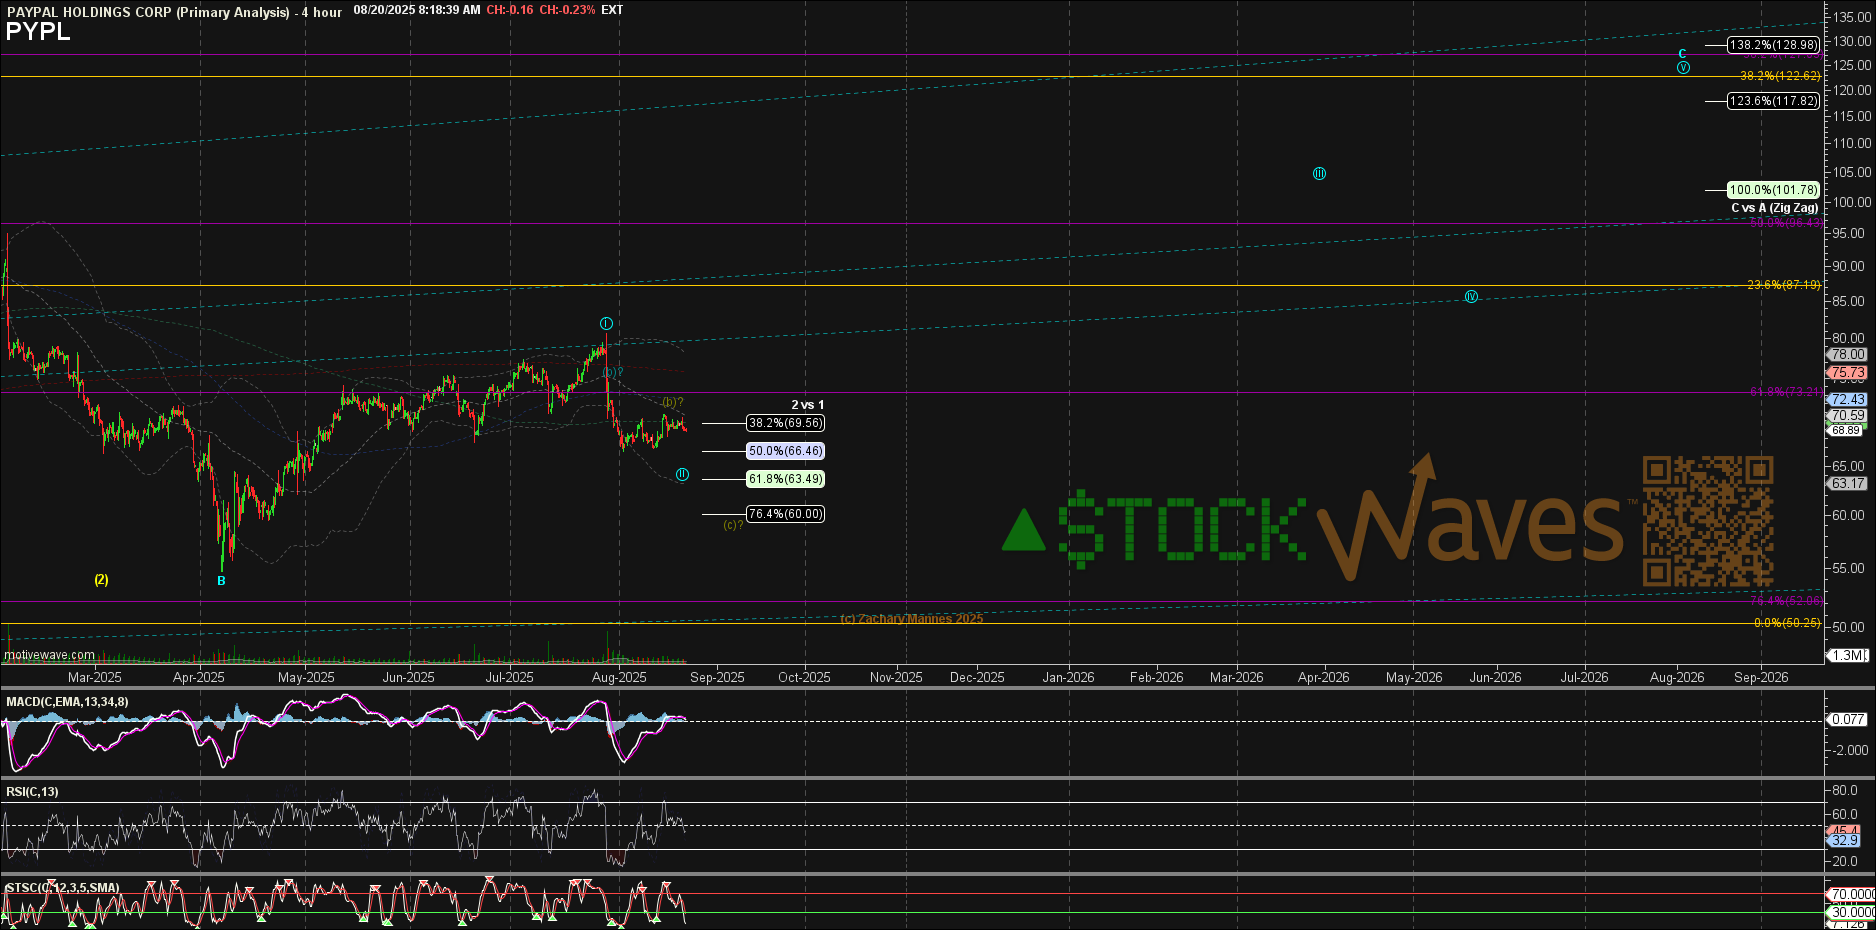
Task: Click the 105.00 price scale label
Action: point(1852,172)
